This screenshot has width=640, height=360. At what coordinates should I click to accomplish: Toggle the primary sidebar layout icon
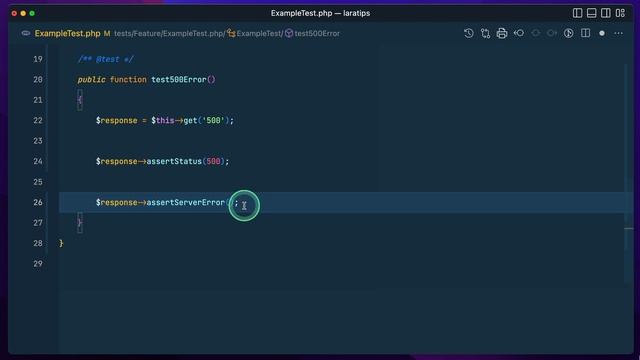577,13
